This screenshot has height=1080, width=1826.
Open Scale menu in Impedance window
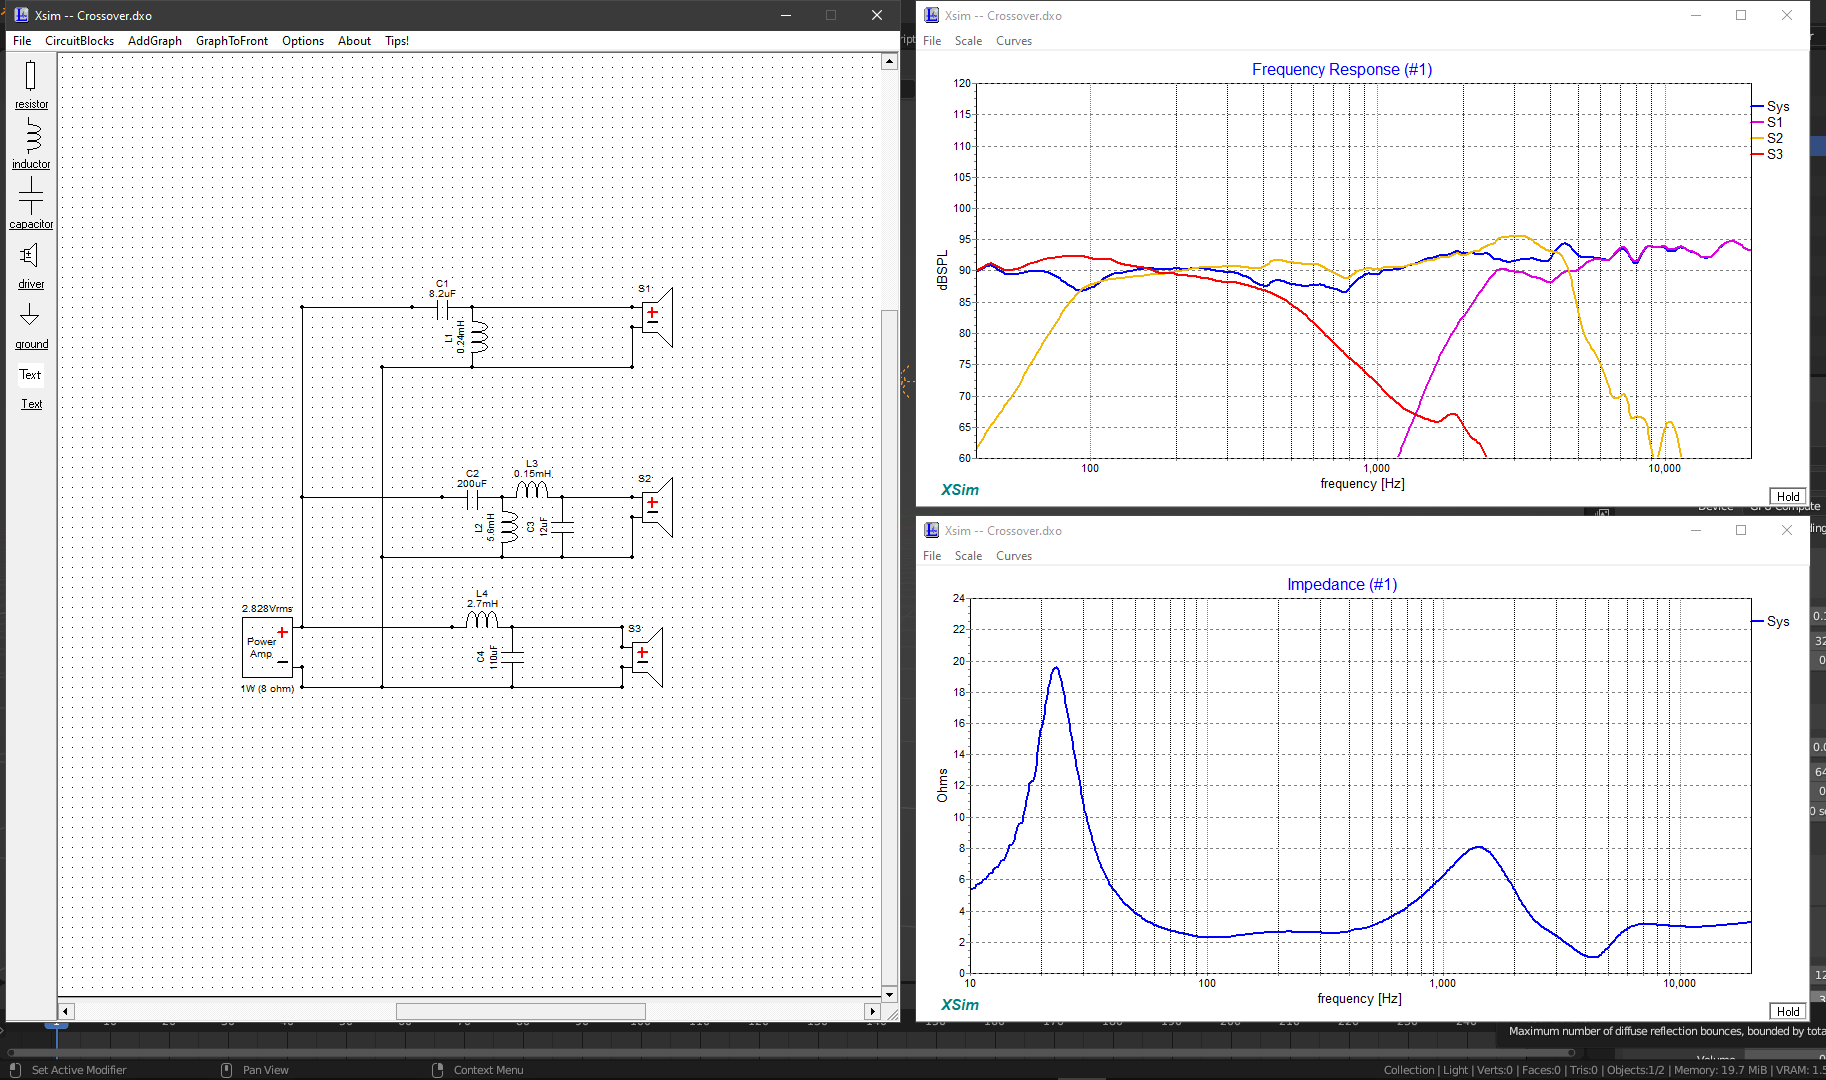[968, 556]
